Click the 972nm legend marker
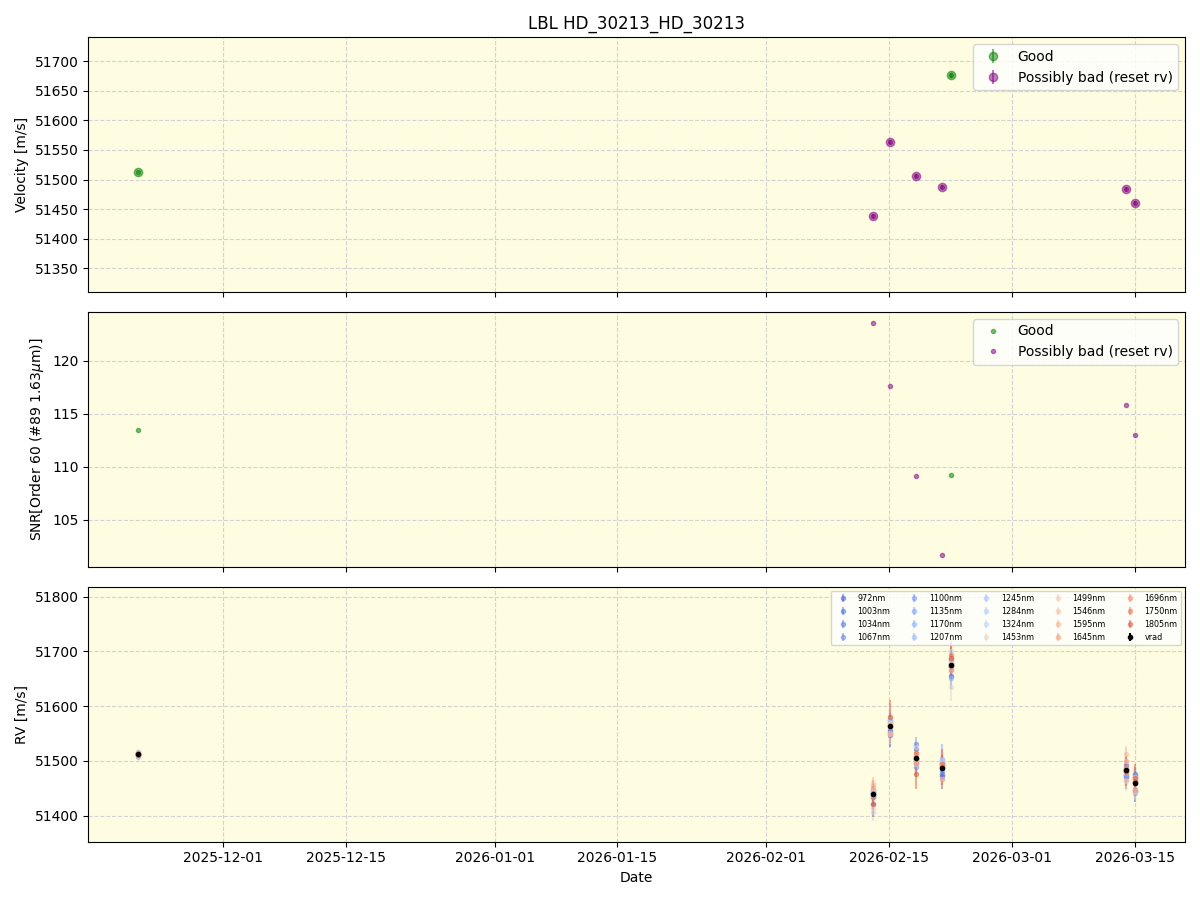 843,598
